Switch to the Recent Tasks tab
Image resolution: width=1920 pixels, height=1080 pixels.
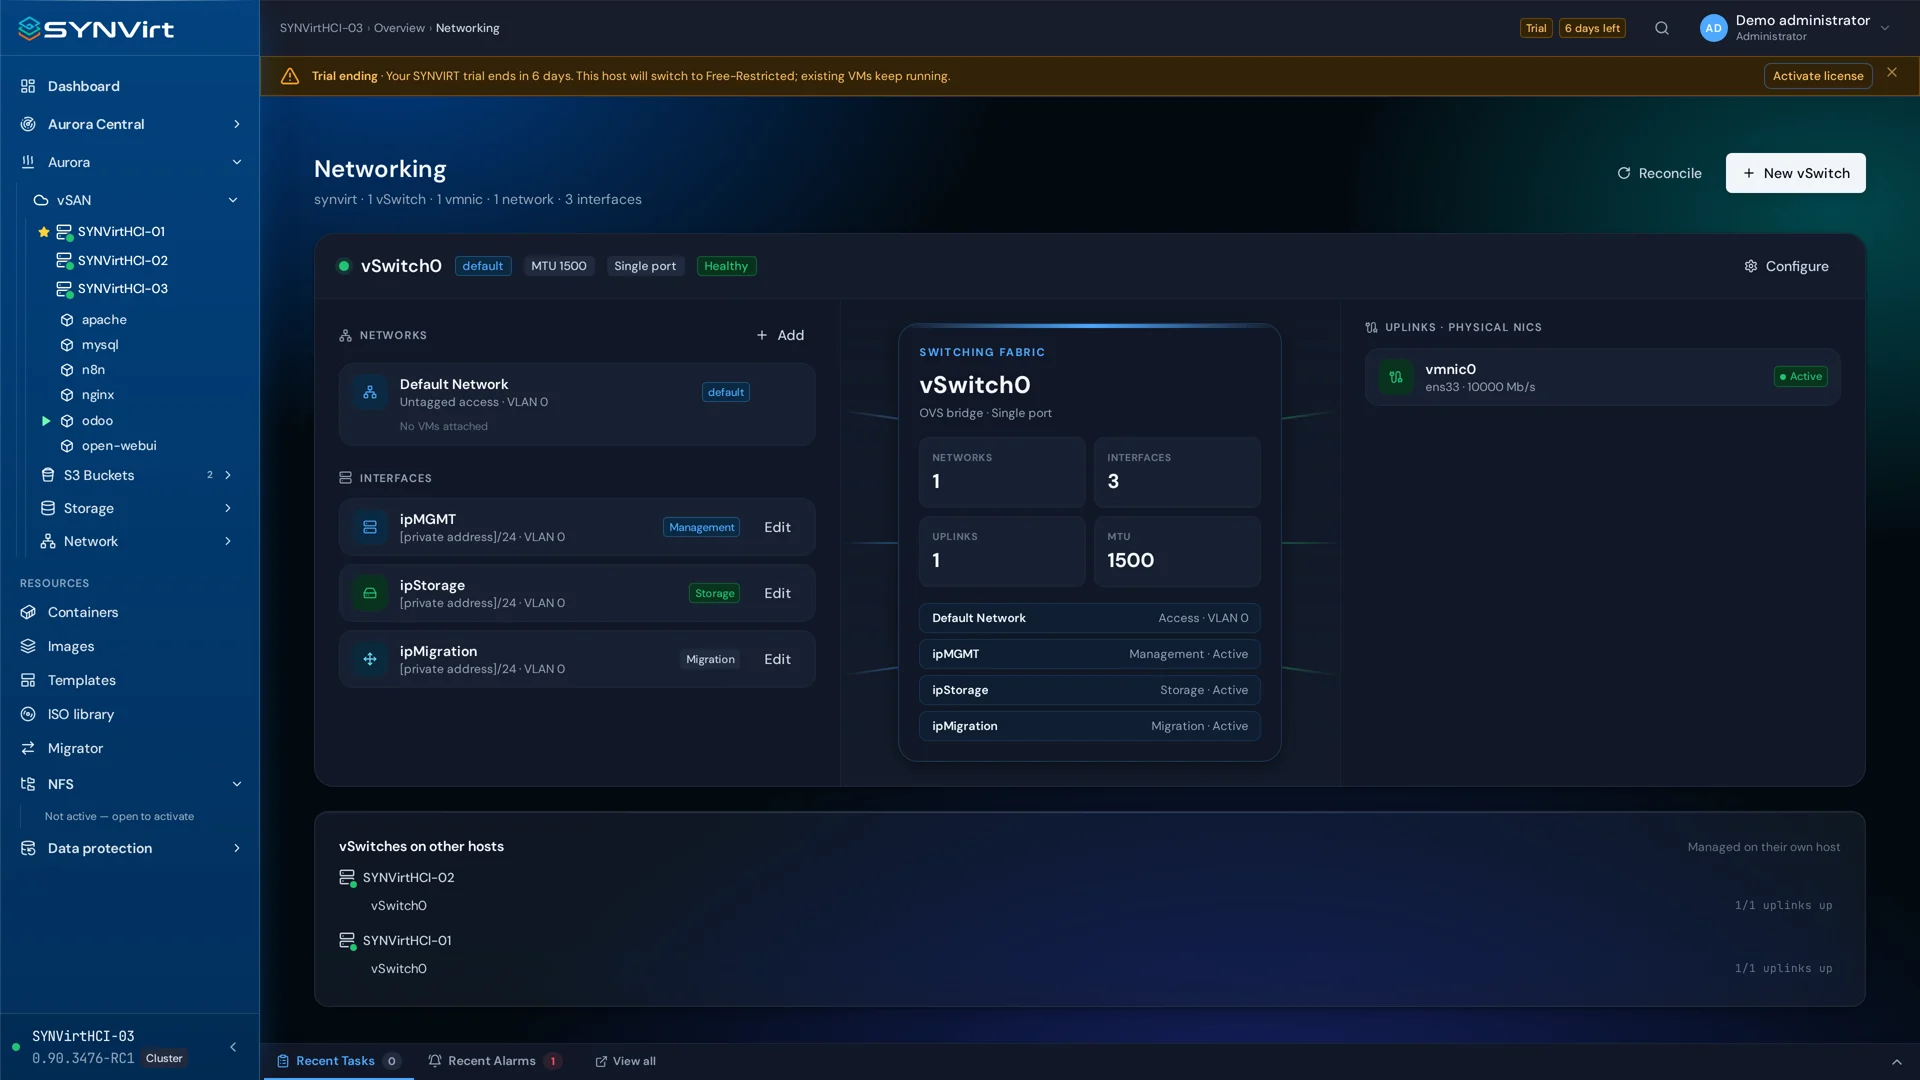[339, 1061]
